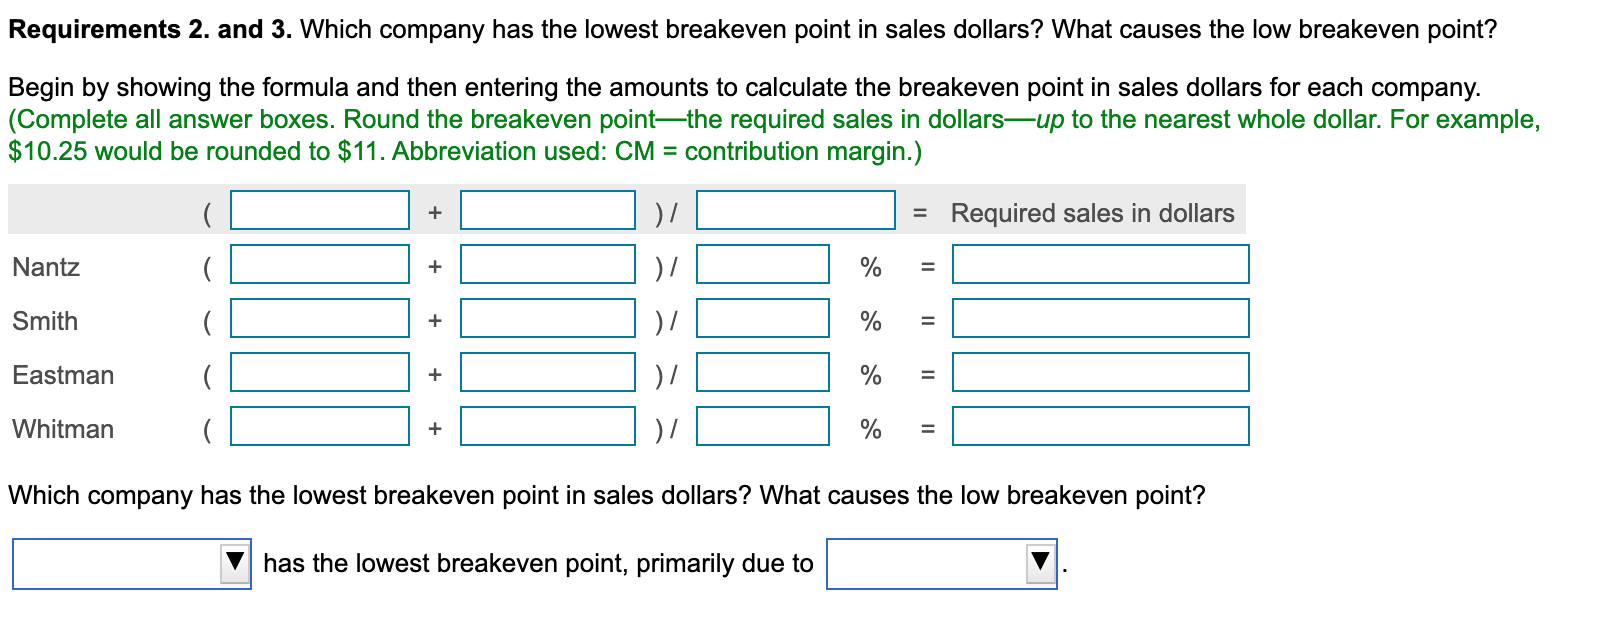This screenshot has width=1614, height=628.
Task: Click the first formula box in the header row
Action: tap(320, 211)
